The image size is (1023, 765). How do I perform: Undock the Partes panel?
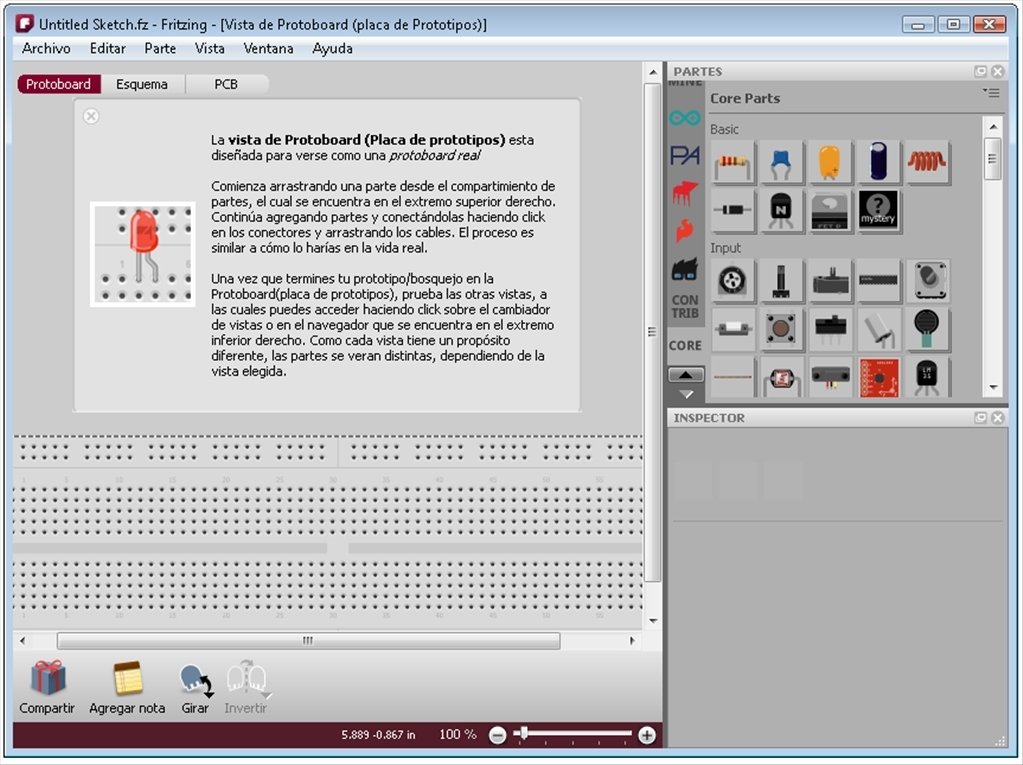click(981, 71)
